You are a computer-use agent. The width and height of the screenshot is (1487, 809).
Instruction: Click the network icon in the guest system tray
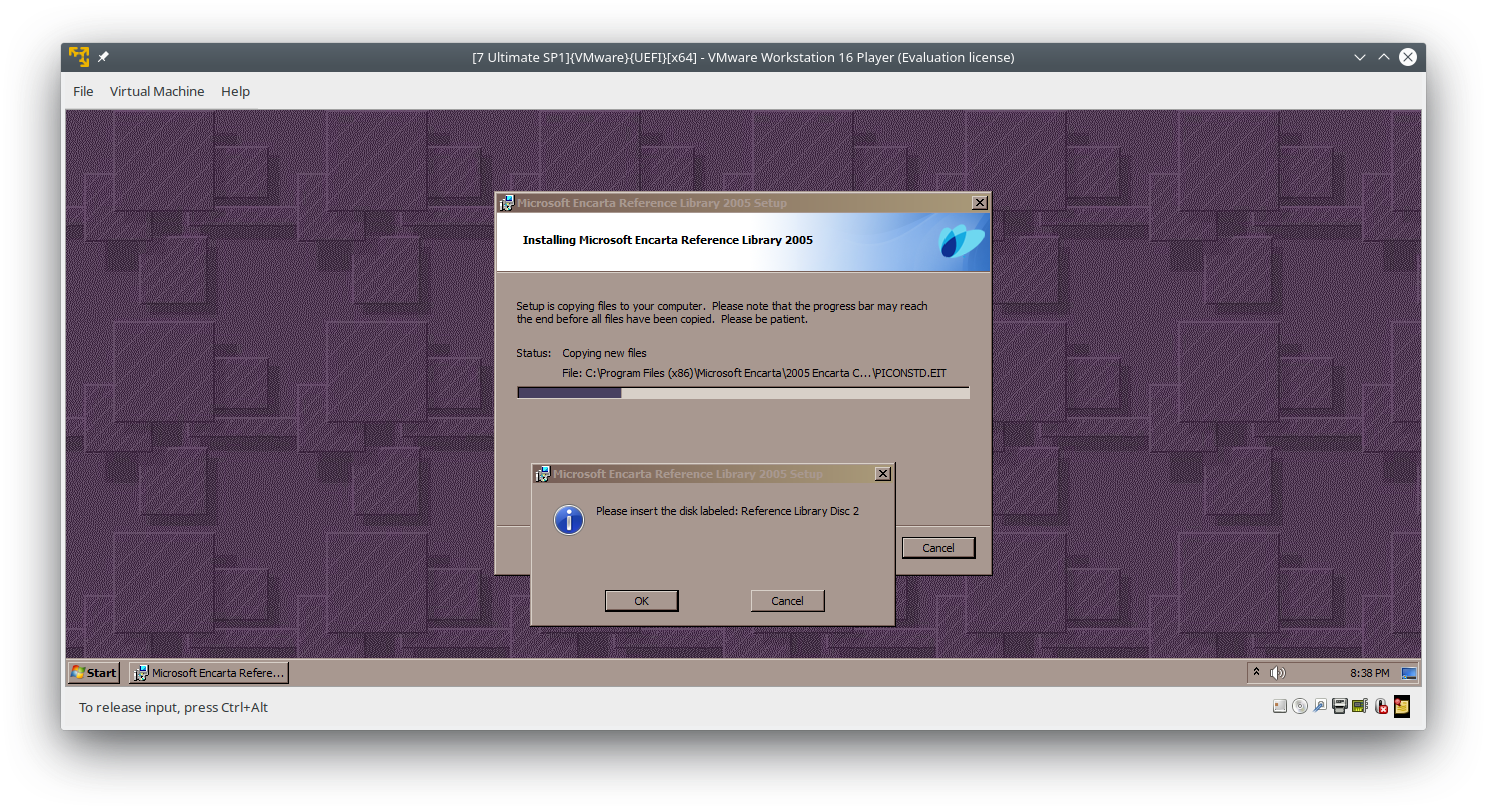pyautogui.click(x=1409, y=672)
